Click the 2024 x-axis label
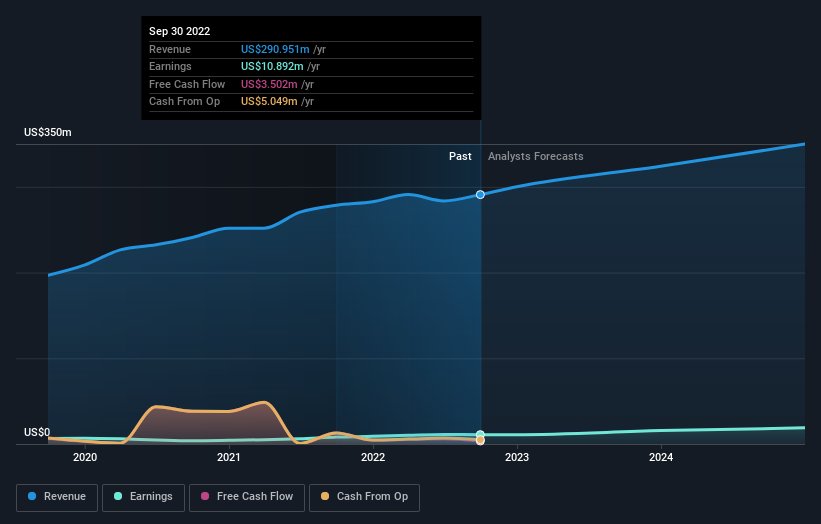 (x=661, y=457)
